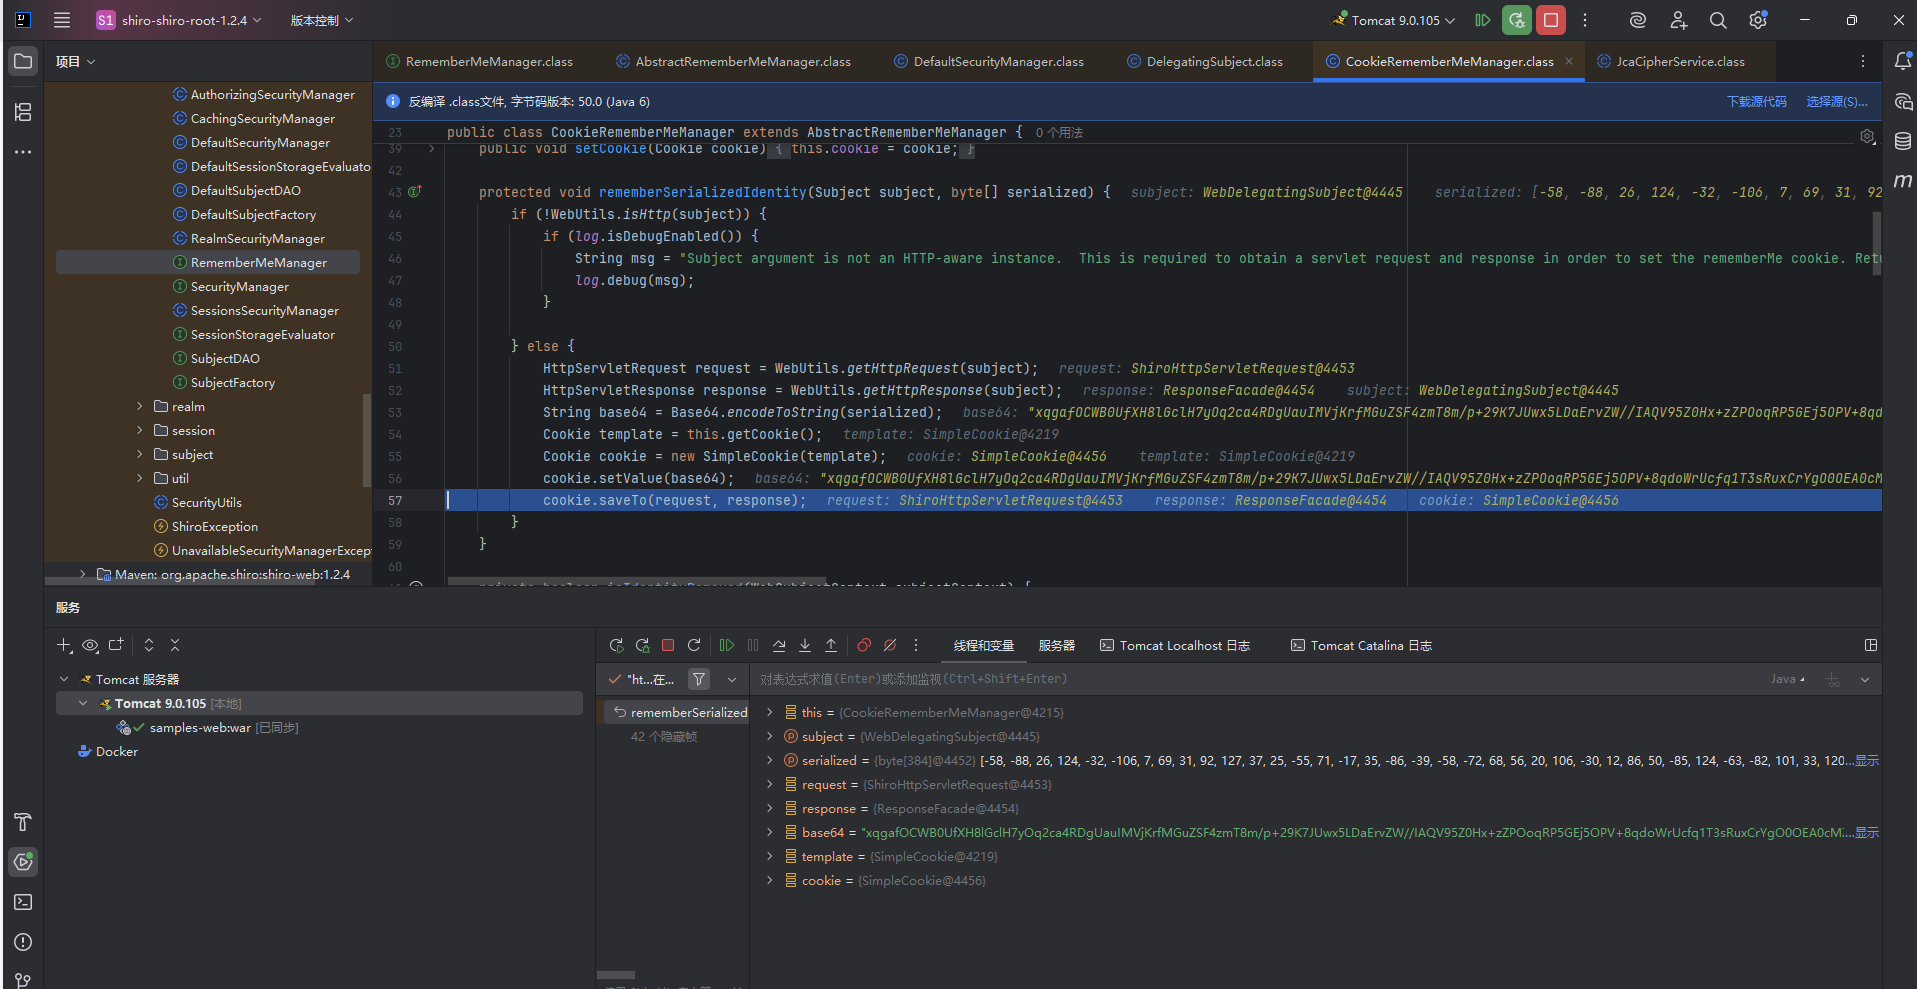Open the Database tool window icon
This screenshot has height=989, width=1917.
[1902, 142]
